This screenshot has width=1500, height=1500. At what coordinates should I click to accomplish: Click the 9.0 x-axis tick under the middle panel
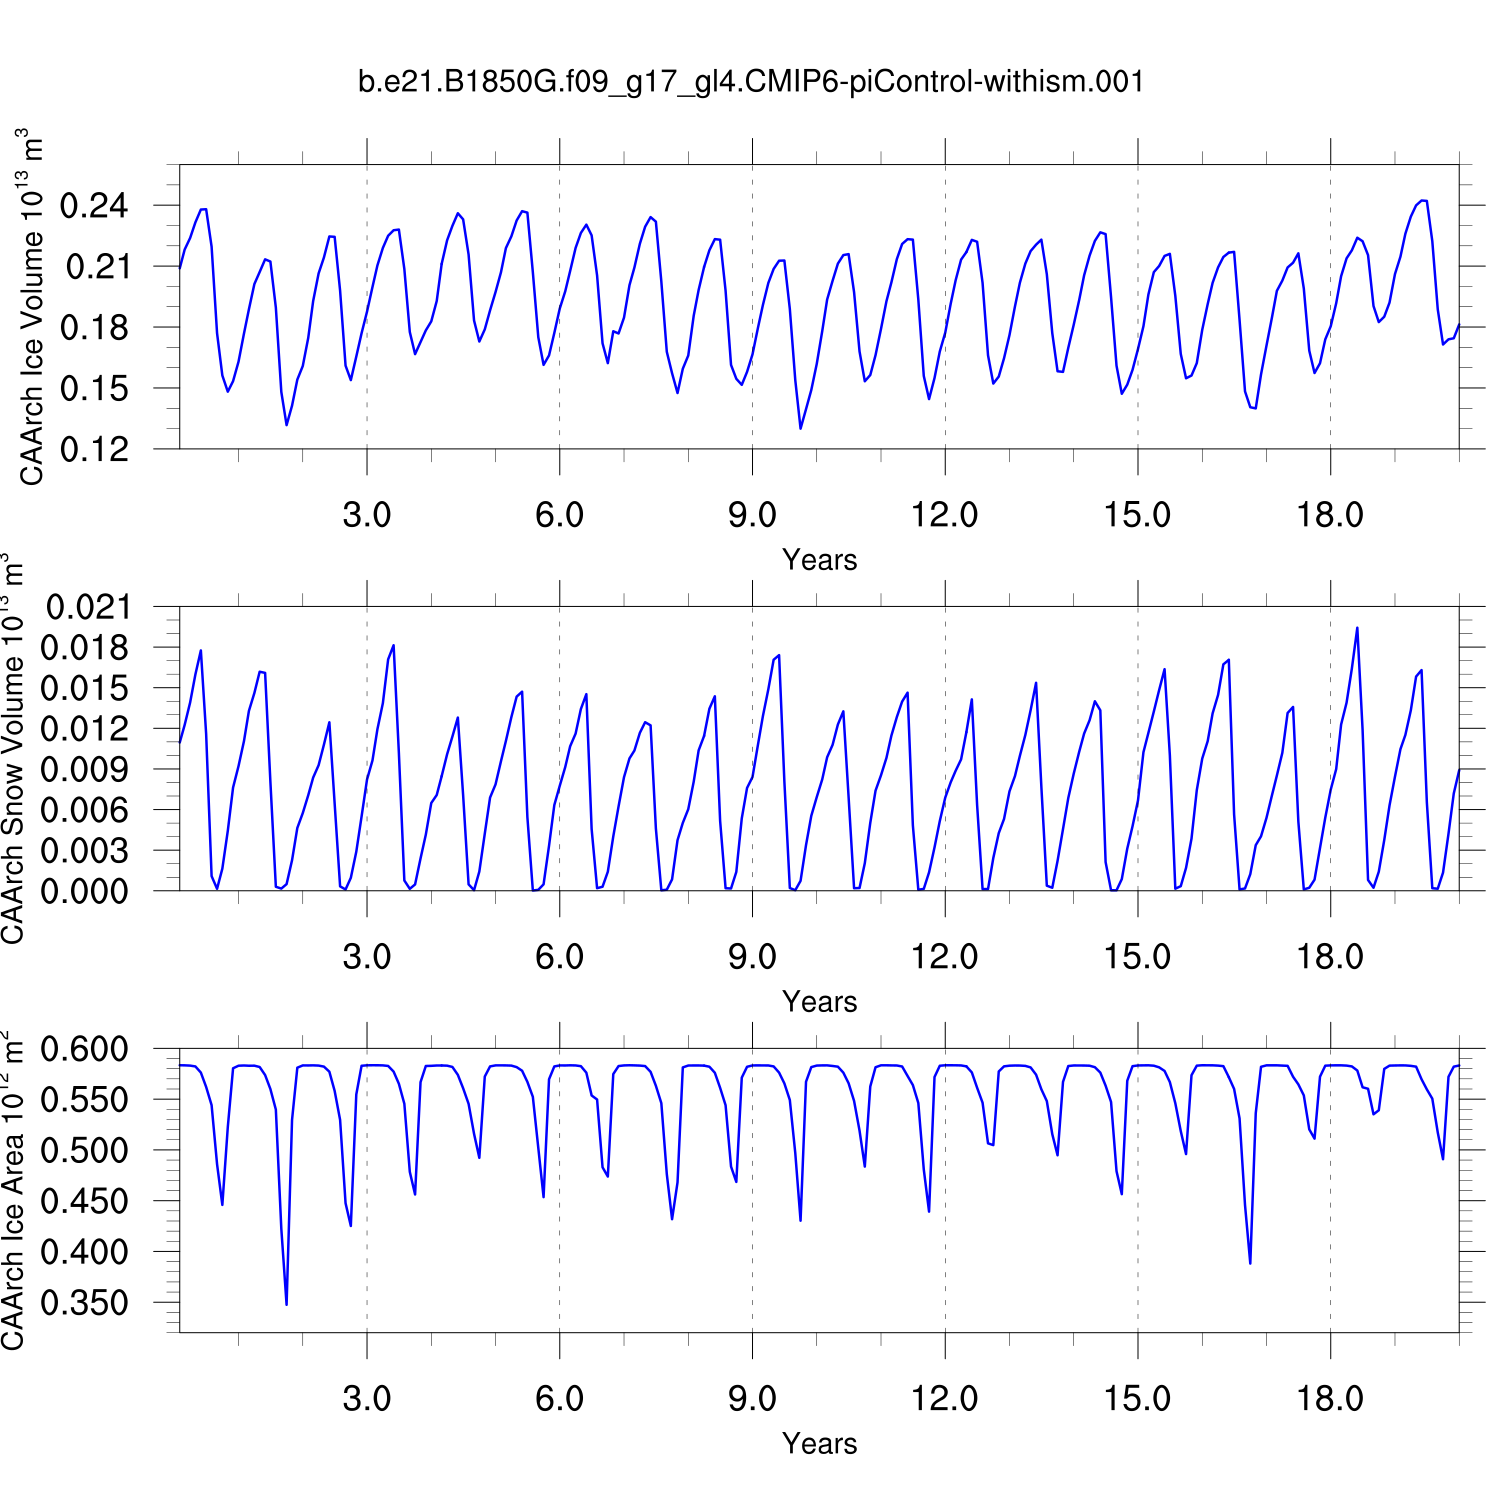click(752, 957)
